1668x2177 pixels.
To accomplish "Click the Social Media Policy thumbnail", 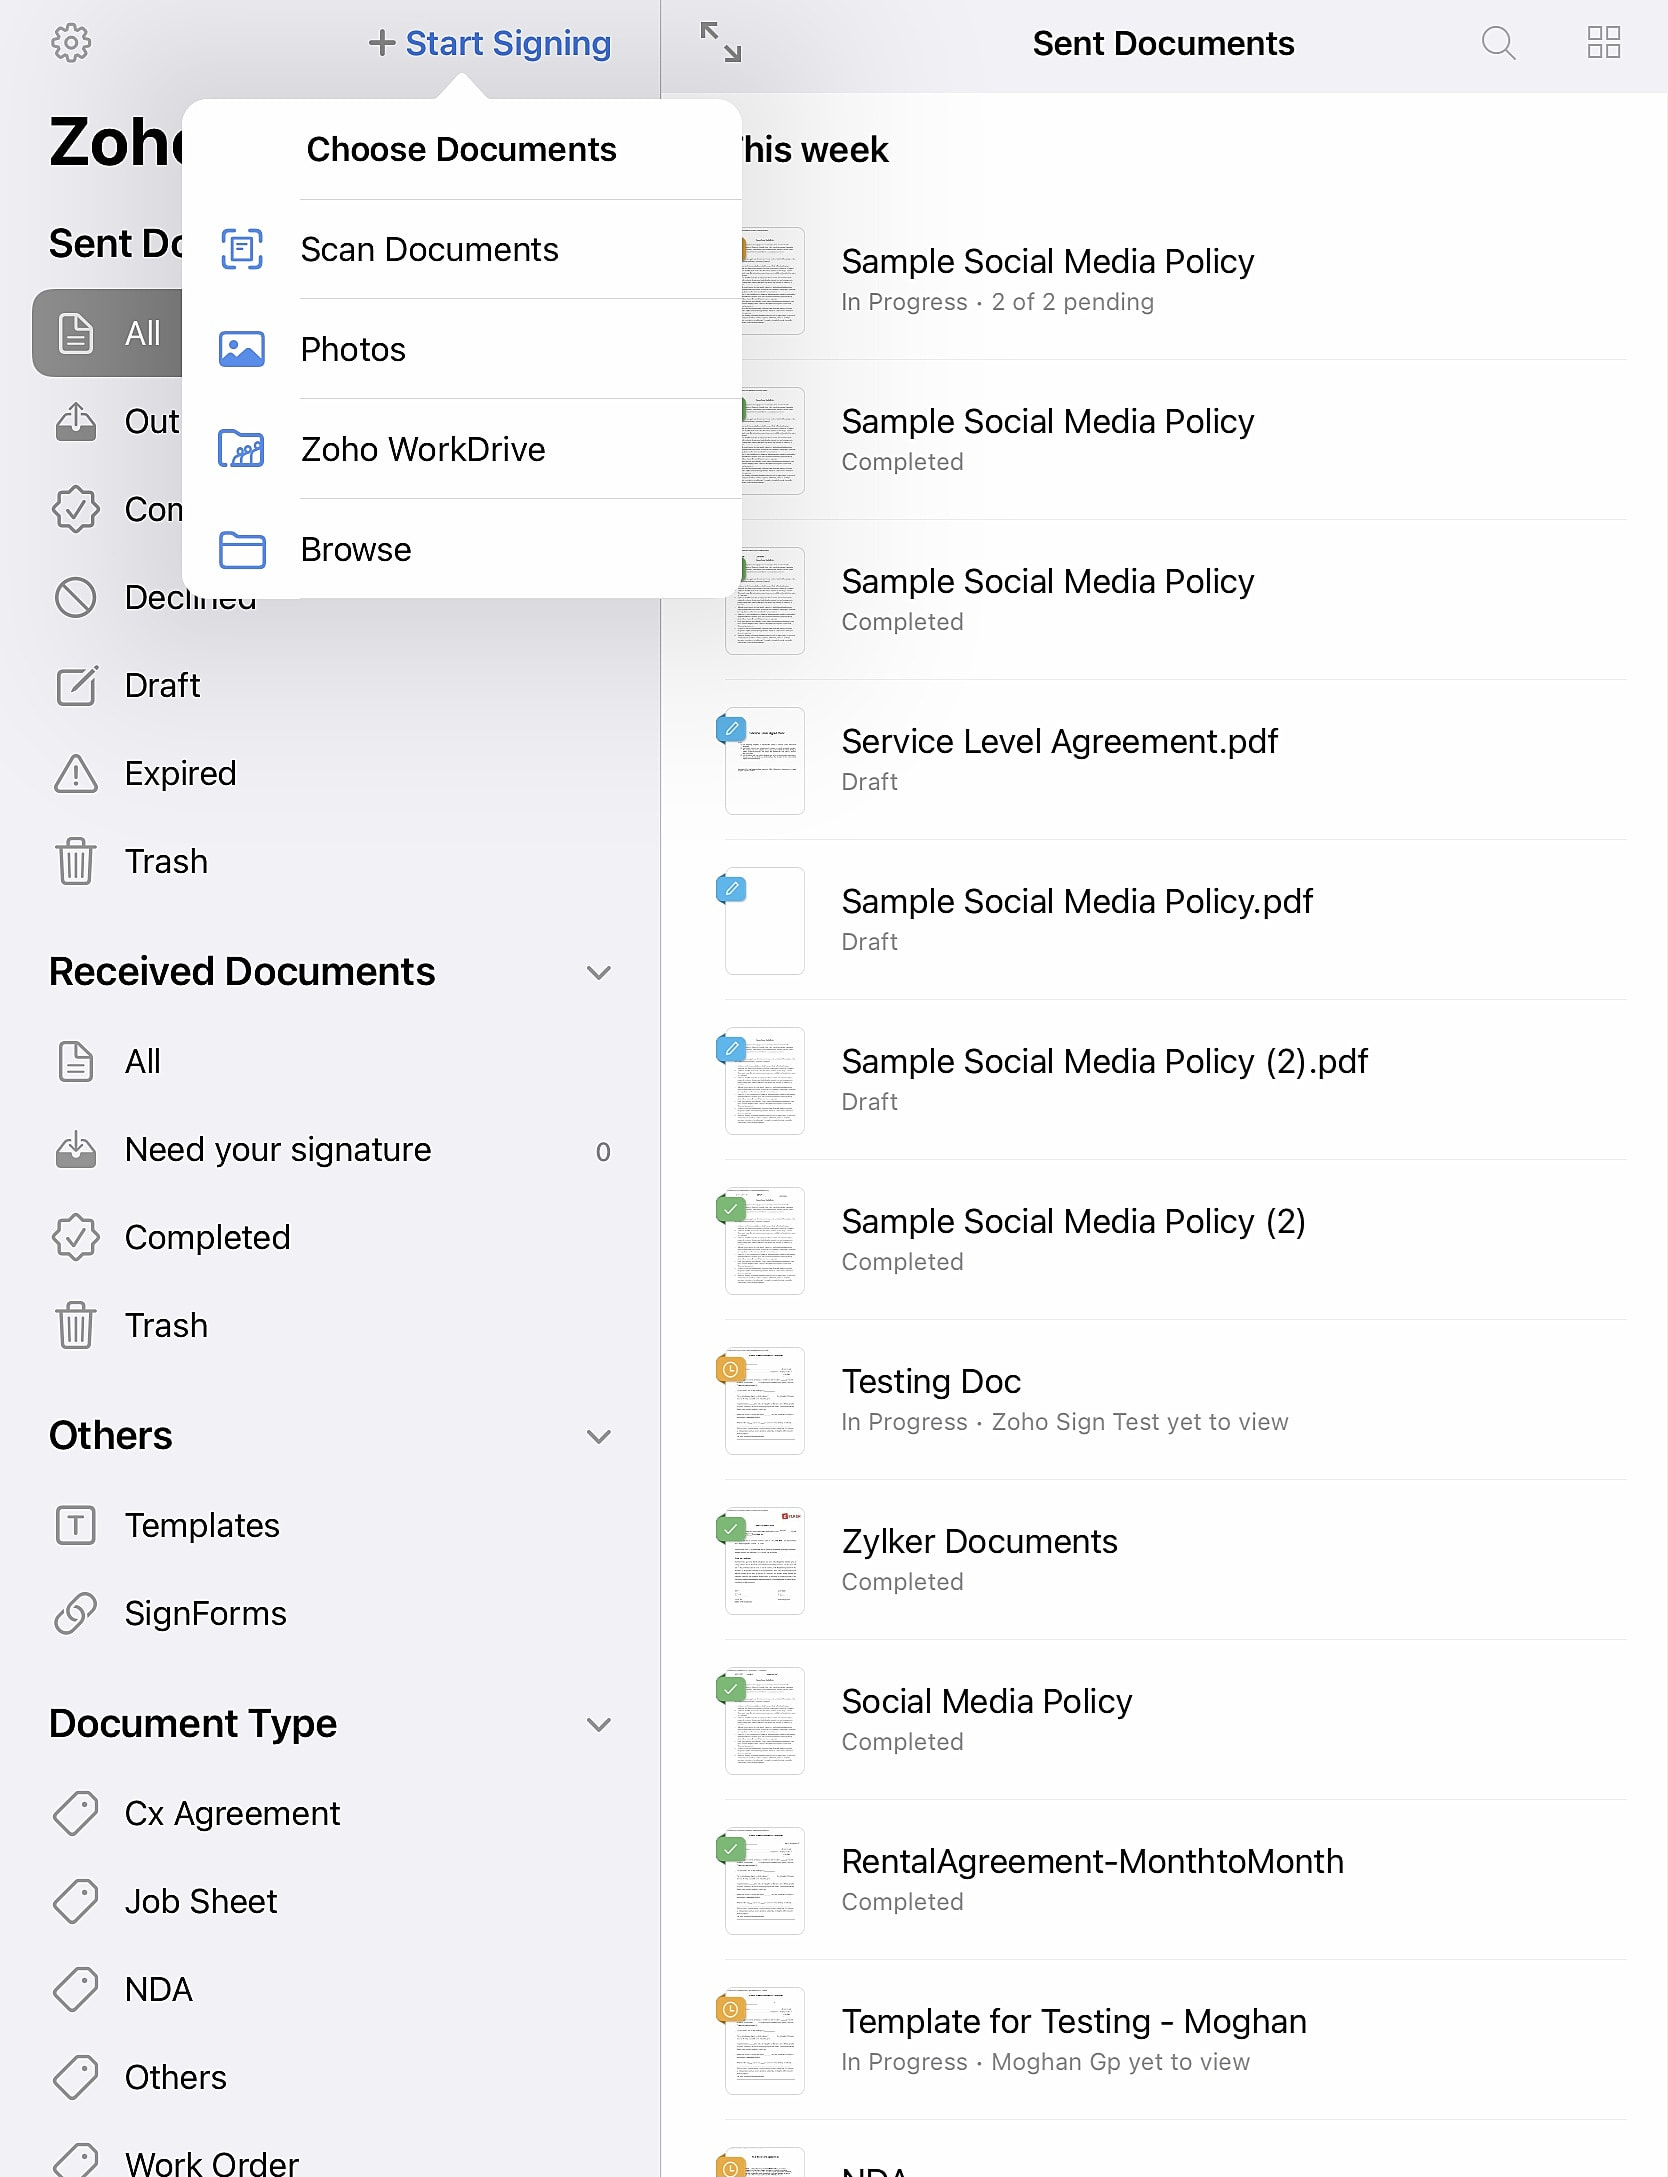I will [x=765, y=1721].
